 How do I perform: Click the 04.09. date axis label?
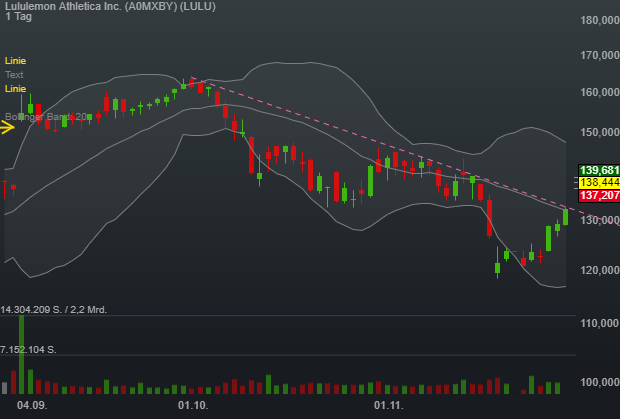point(32,406)
